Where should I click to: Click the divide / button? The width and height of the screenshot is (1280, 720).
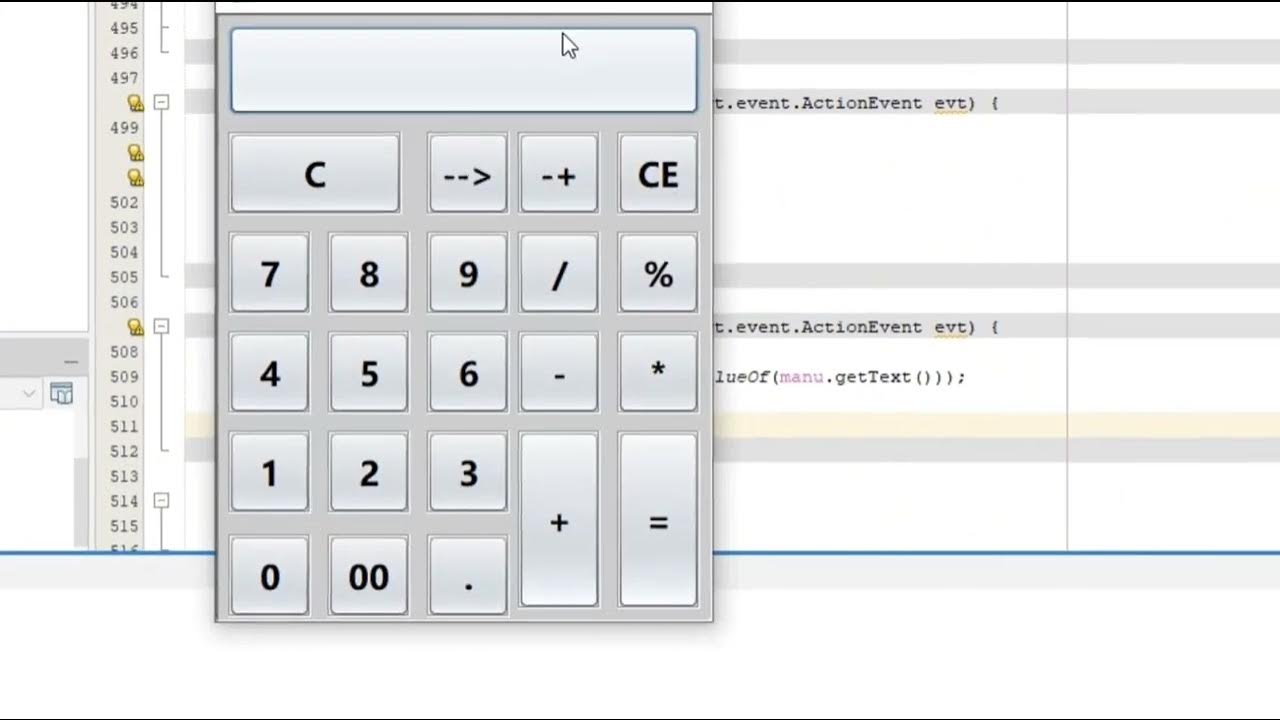559,273
